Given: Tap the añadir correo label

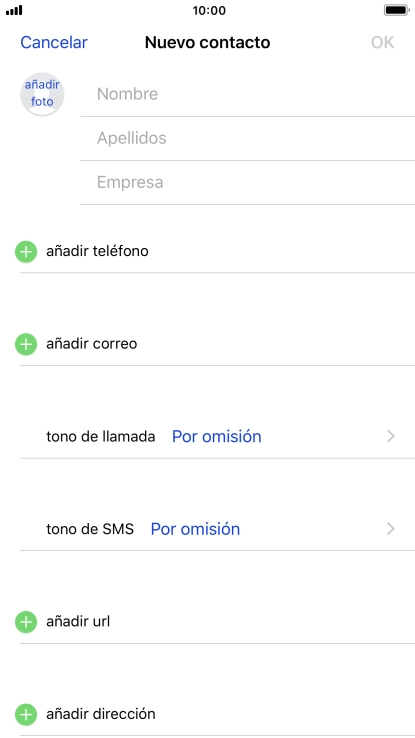Looking at the screenshot, I should pos(92,344).
